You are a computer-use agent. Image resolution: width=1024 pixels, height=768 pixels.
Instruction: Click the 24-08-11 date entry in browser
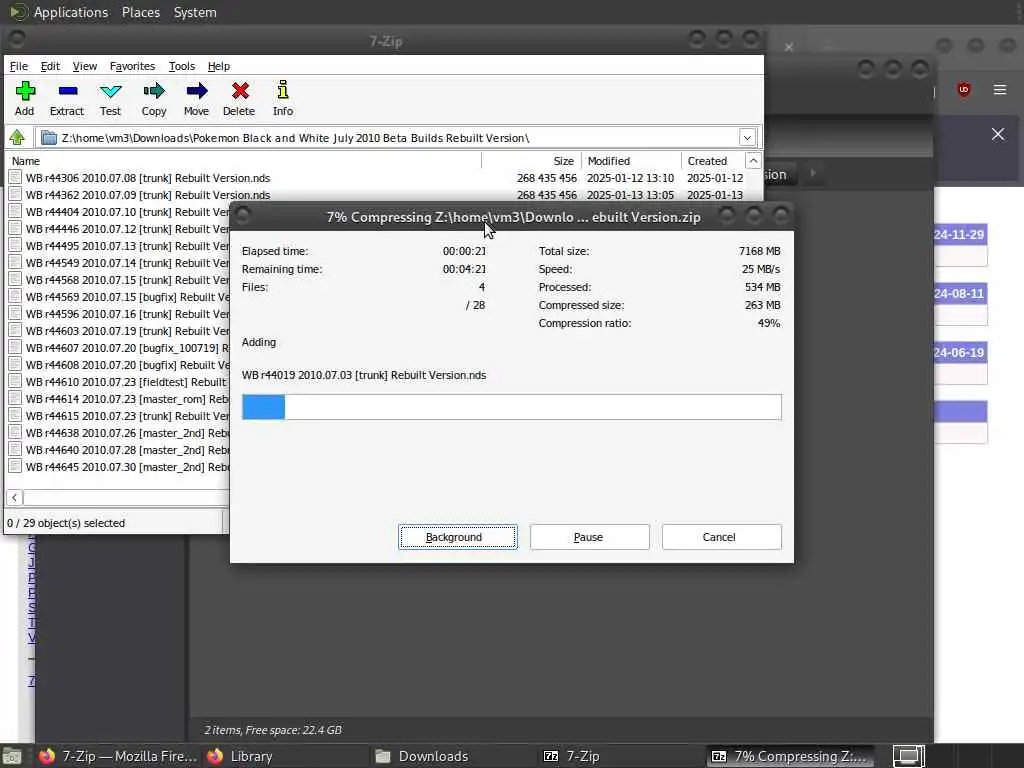[x=959, y=293]
